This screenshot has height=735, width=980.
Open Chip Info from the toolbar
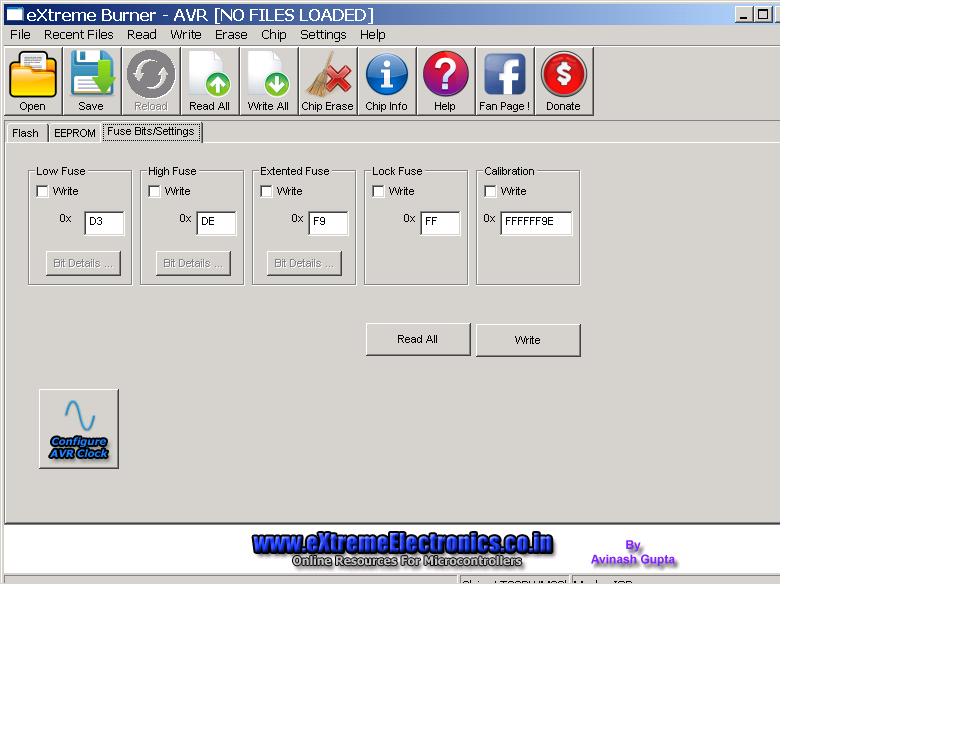pos(386,81)
